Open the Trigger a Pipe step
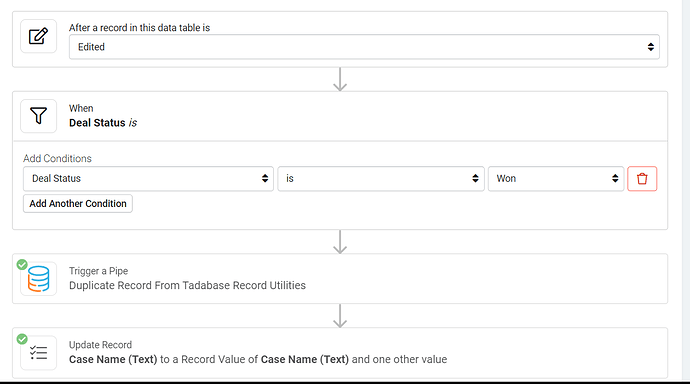The image size is (690, 384). click(x=340, y=278)
